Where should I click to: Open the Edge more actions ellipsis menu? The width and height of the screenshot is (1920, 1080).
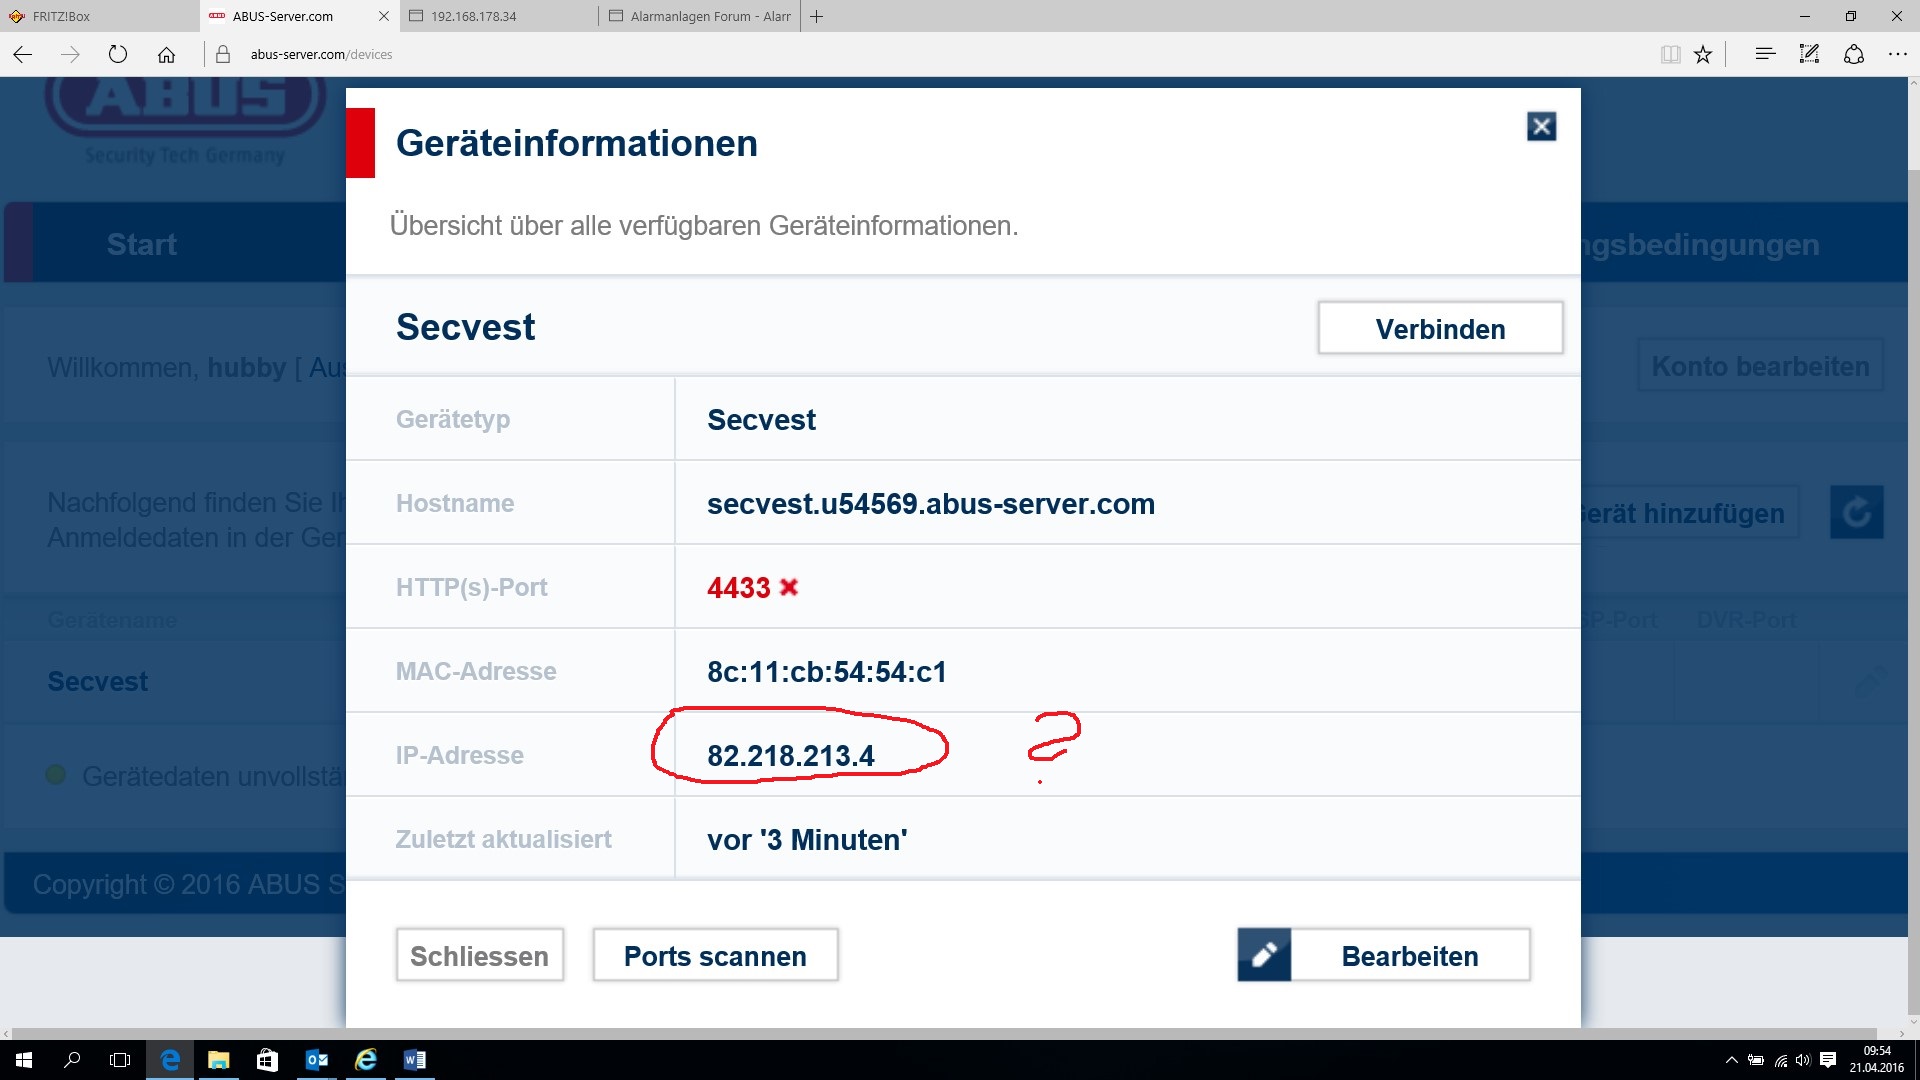point(1897,54)
